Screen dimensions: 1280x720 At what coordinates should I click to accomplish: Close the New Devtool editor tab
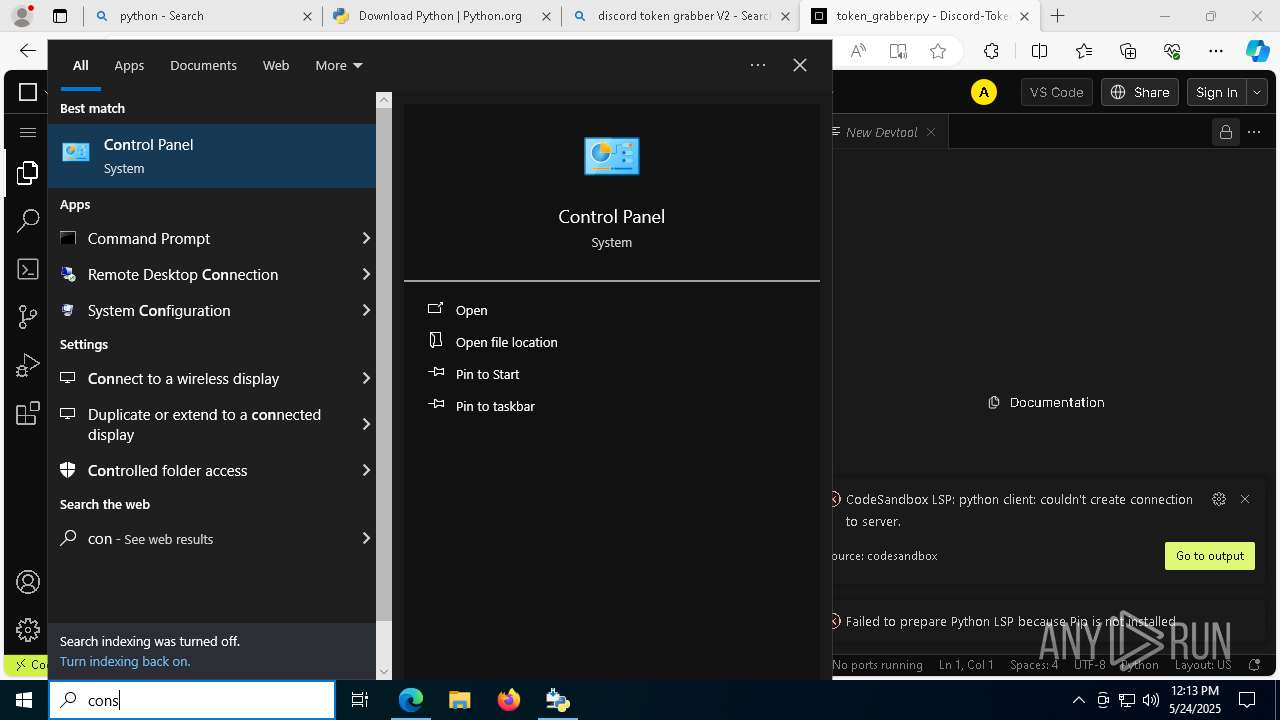point(931,132)
